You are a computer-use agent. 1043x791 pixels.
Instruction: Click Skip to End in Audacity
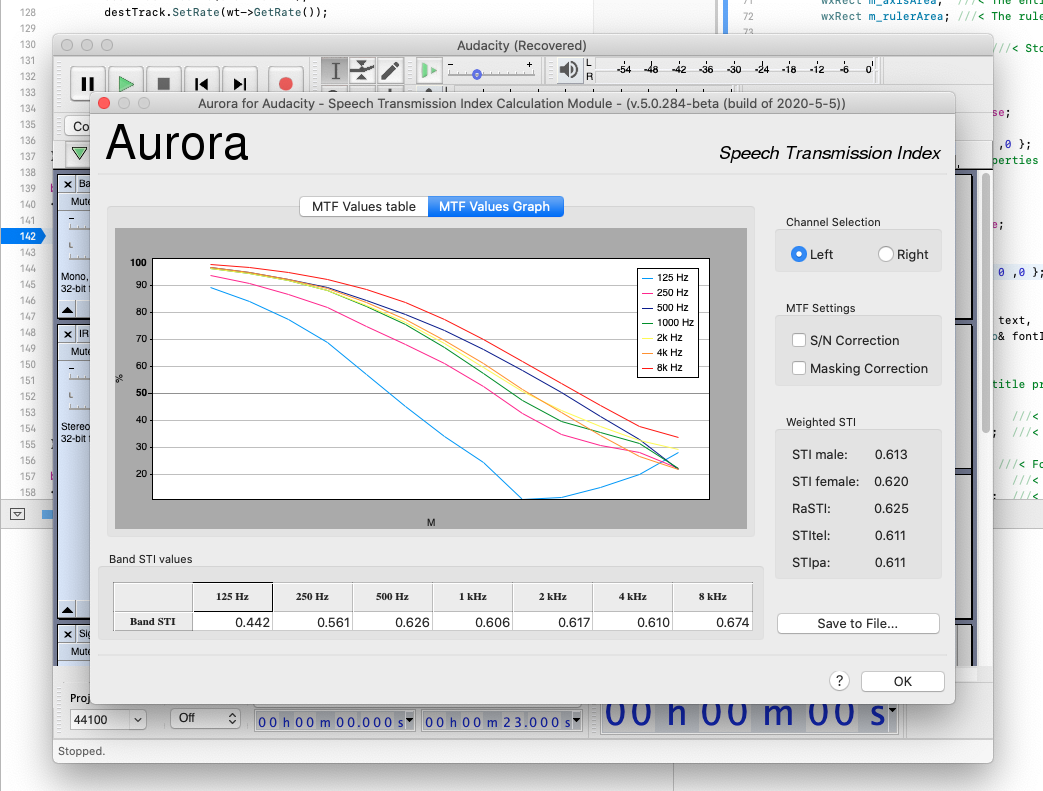point(239,83)
